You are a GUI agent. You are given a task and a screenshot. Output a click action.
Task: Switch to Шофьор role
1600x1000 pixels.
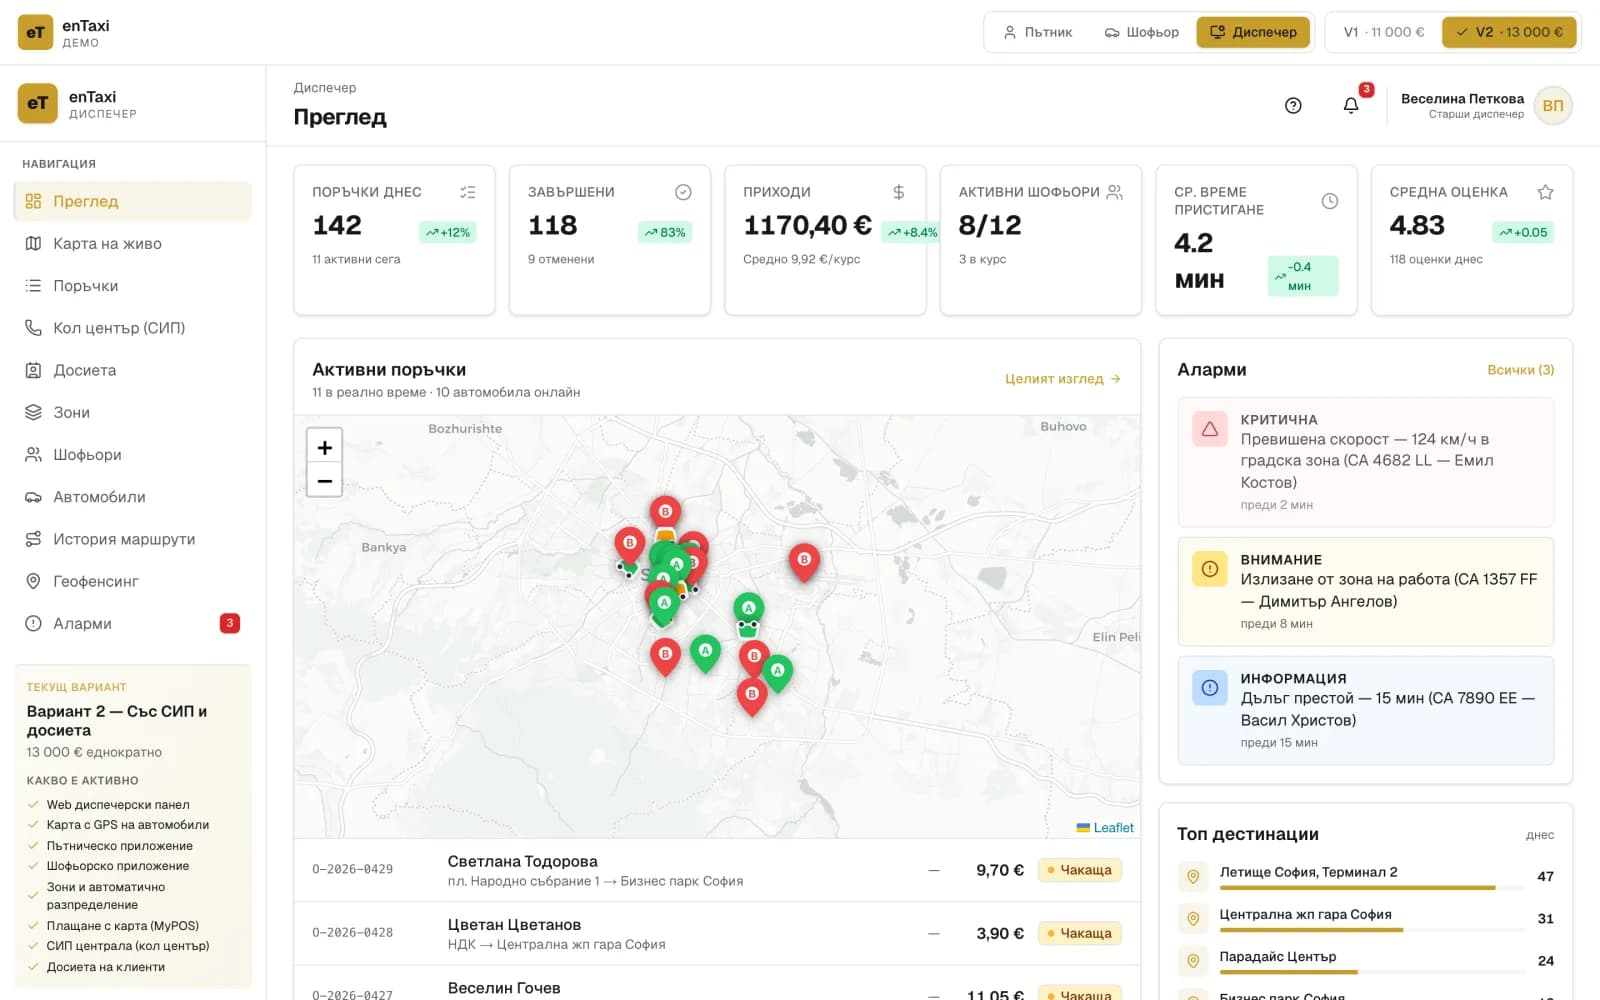tap(1141, 32)
